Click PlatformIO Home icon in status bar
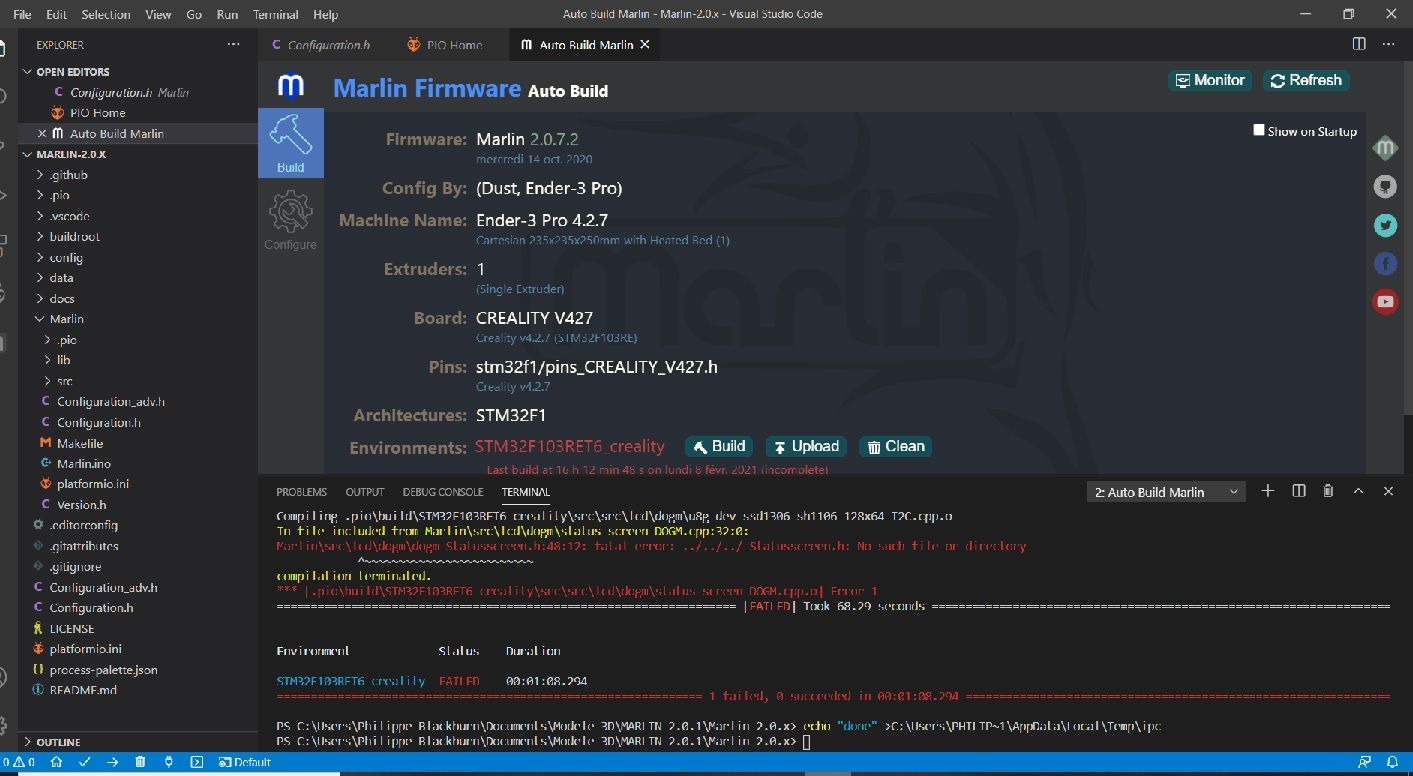This screenshot has width=1413, height=776. [x=57, y=762]
